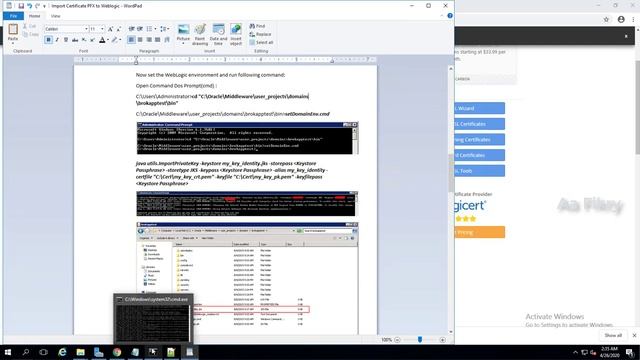
Task: Open Customize Quick Access Toolbar arrow
Action: coord(44,6)
